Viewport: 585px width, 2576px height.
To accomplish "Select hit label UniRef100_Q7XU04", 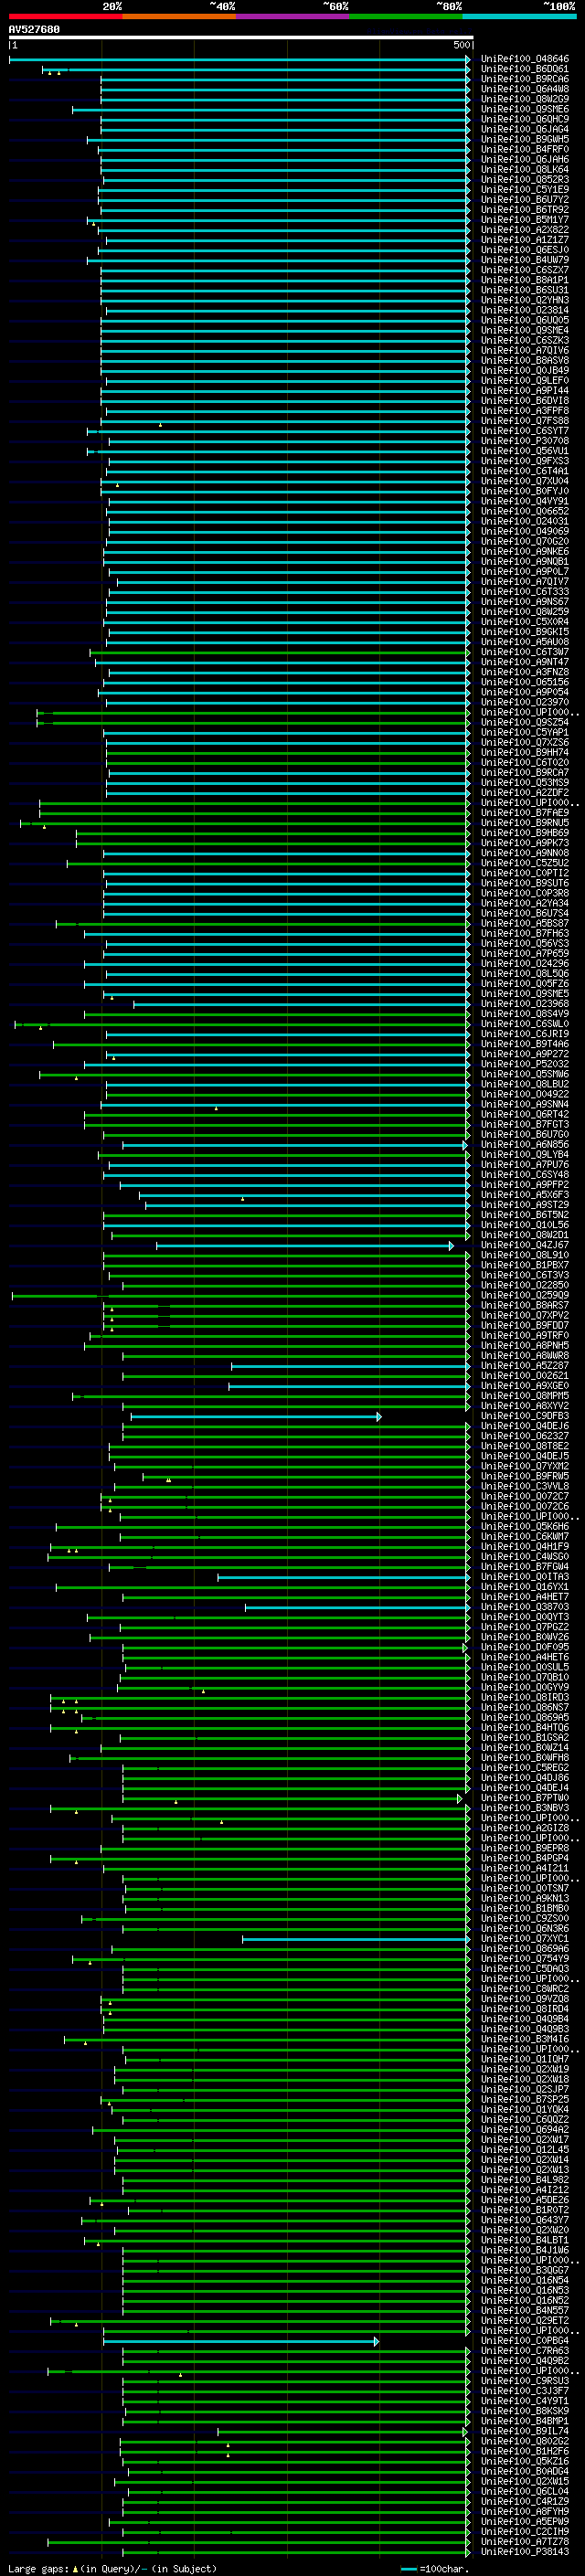I will pos(525,481).
